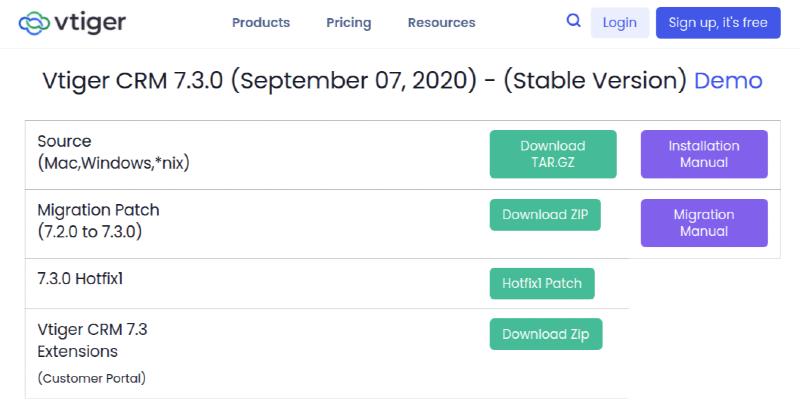Image resolution: width=800 pixels, height=400 pixels.
Task: Follow the Demo link in the heading
Action: point(728,81)
